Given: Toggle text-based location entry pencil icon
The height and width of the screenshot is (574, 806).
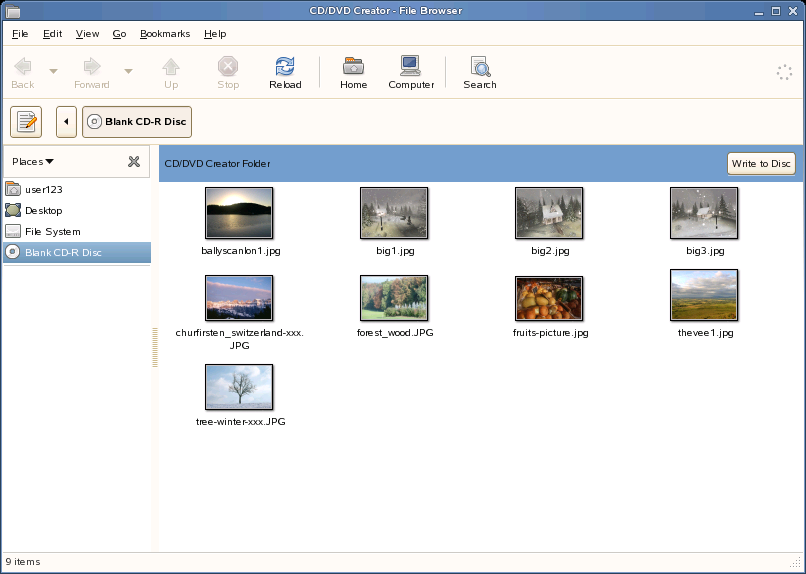Looking at the screenshot, I should (x=26, y=122).
